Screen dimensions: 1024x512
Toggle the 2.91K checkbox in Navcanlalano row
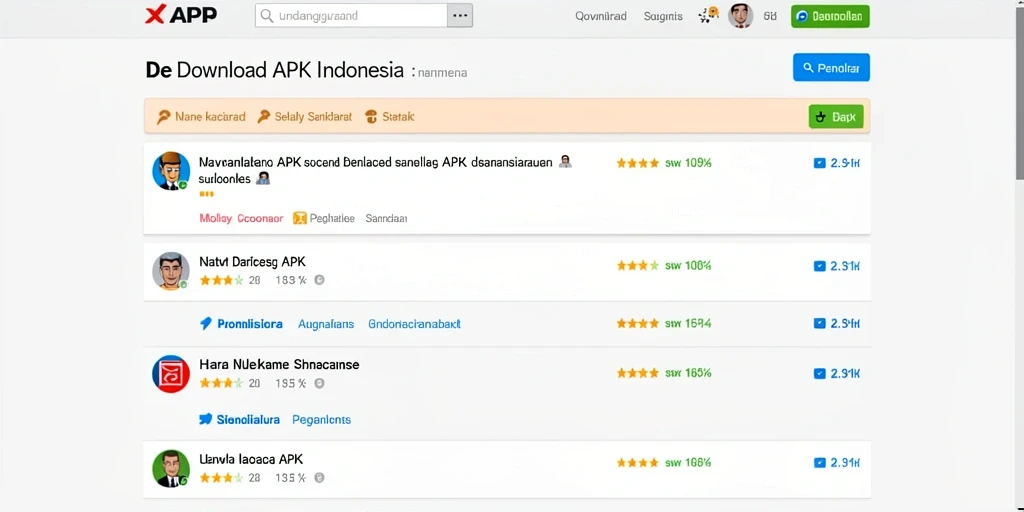[820, 163]
